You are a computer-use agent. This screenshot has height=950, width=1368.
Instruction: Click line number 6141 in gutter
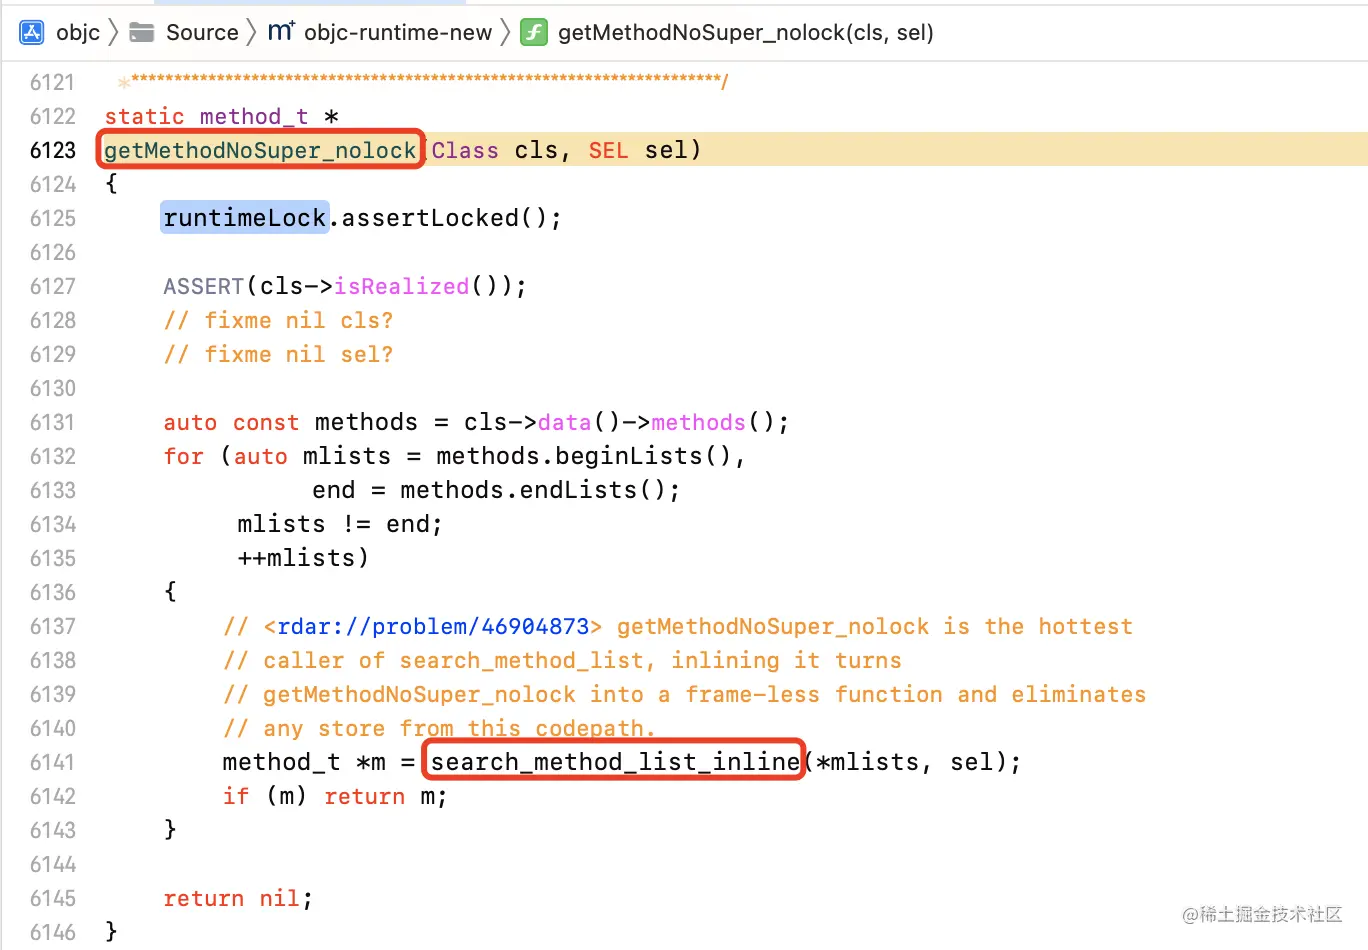[53, 763]
